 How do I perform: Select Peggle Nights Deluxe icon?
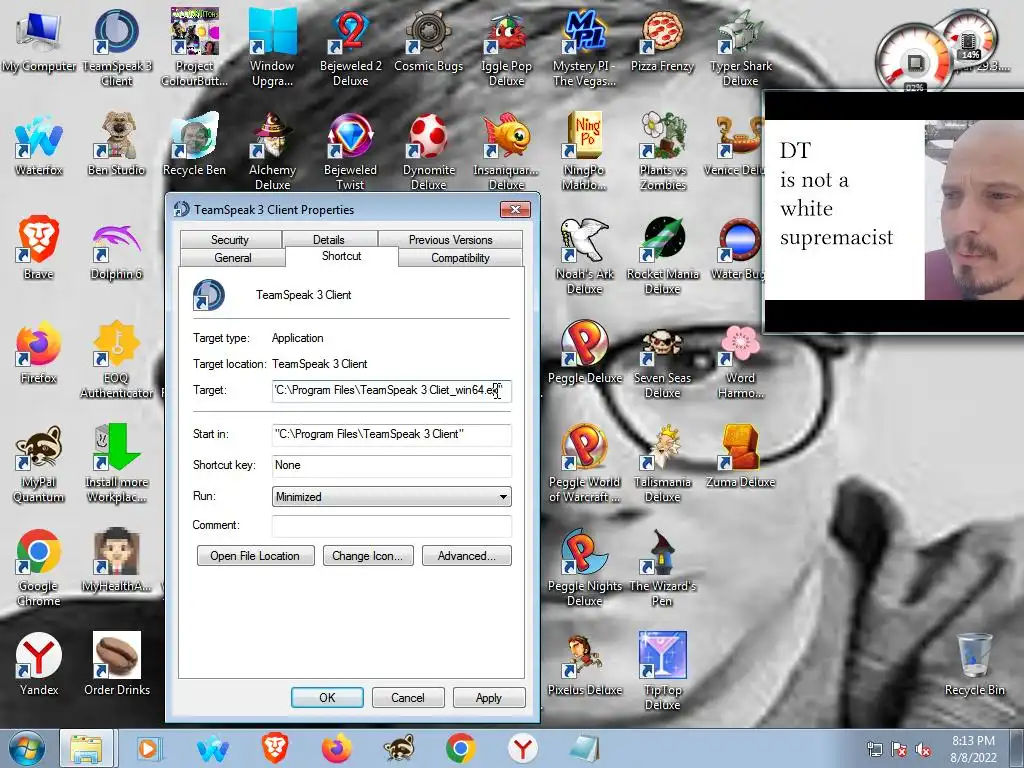tap(584, 568)
